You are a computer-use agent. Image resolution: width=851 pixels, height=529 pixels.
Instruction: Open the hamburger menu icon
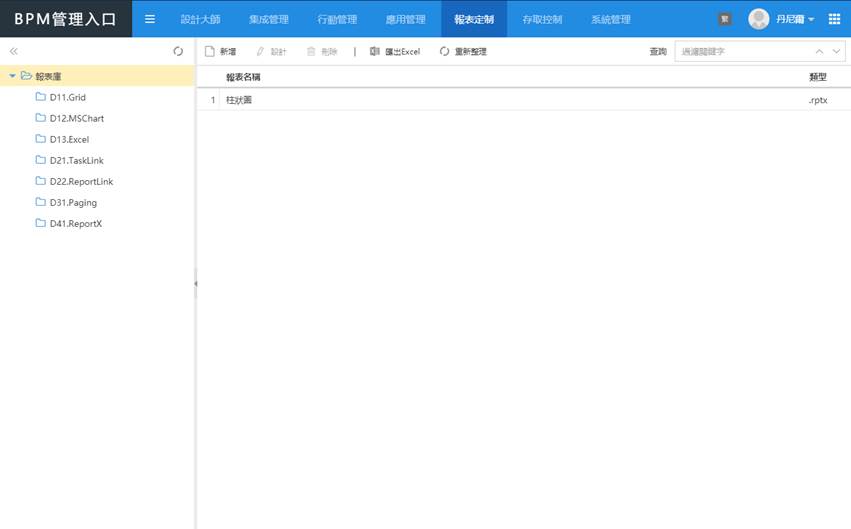[150, 19]
